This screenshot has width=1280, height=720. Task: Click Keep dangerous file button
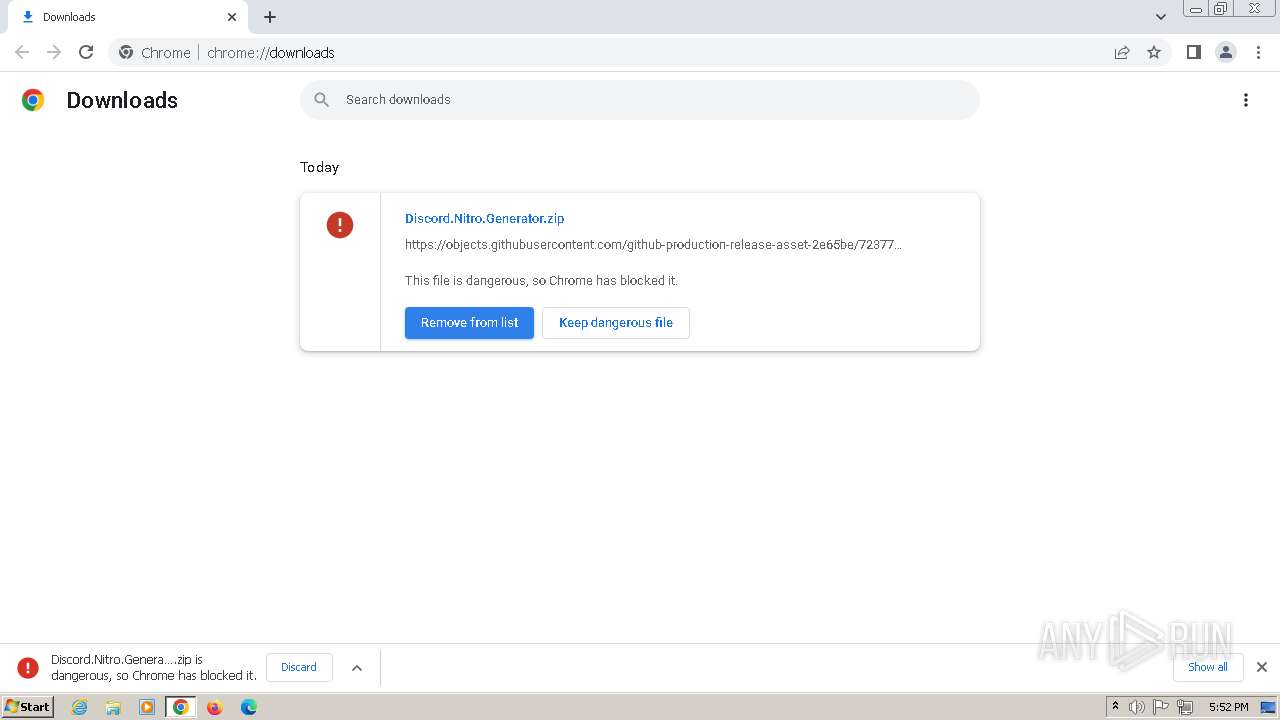point(616,323)
